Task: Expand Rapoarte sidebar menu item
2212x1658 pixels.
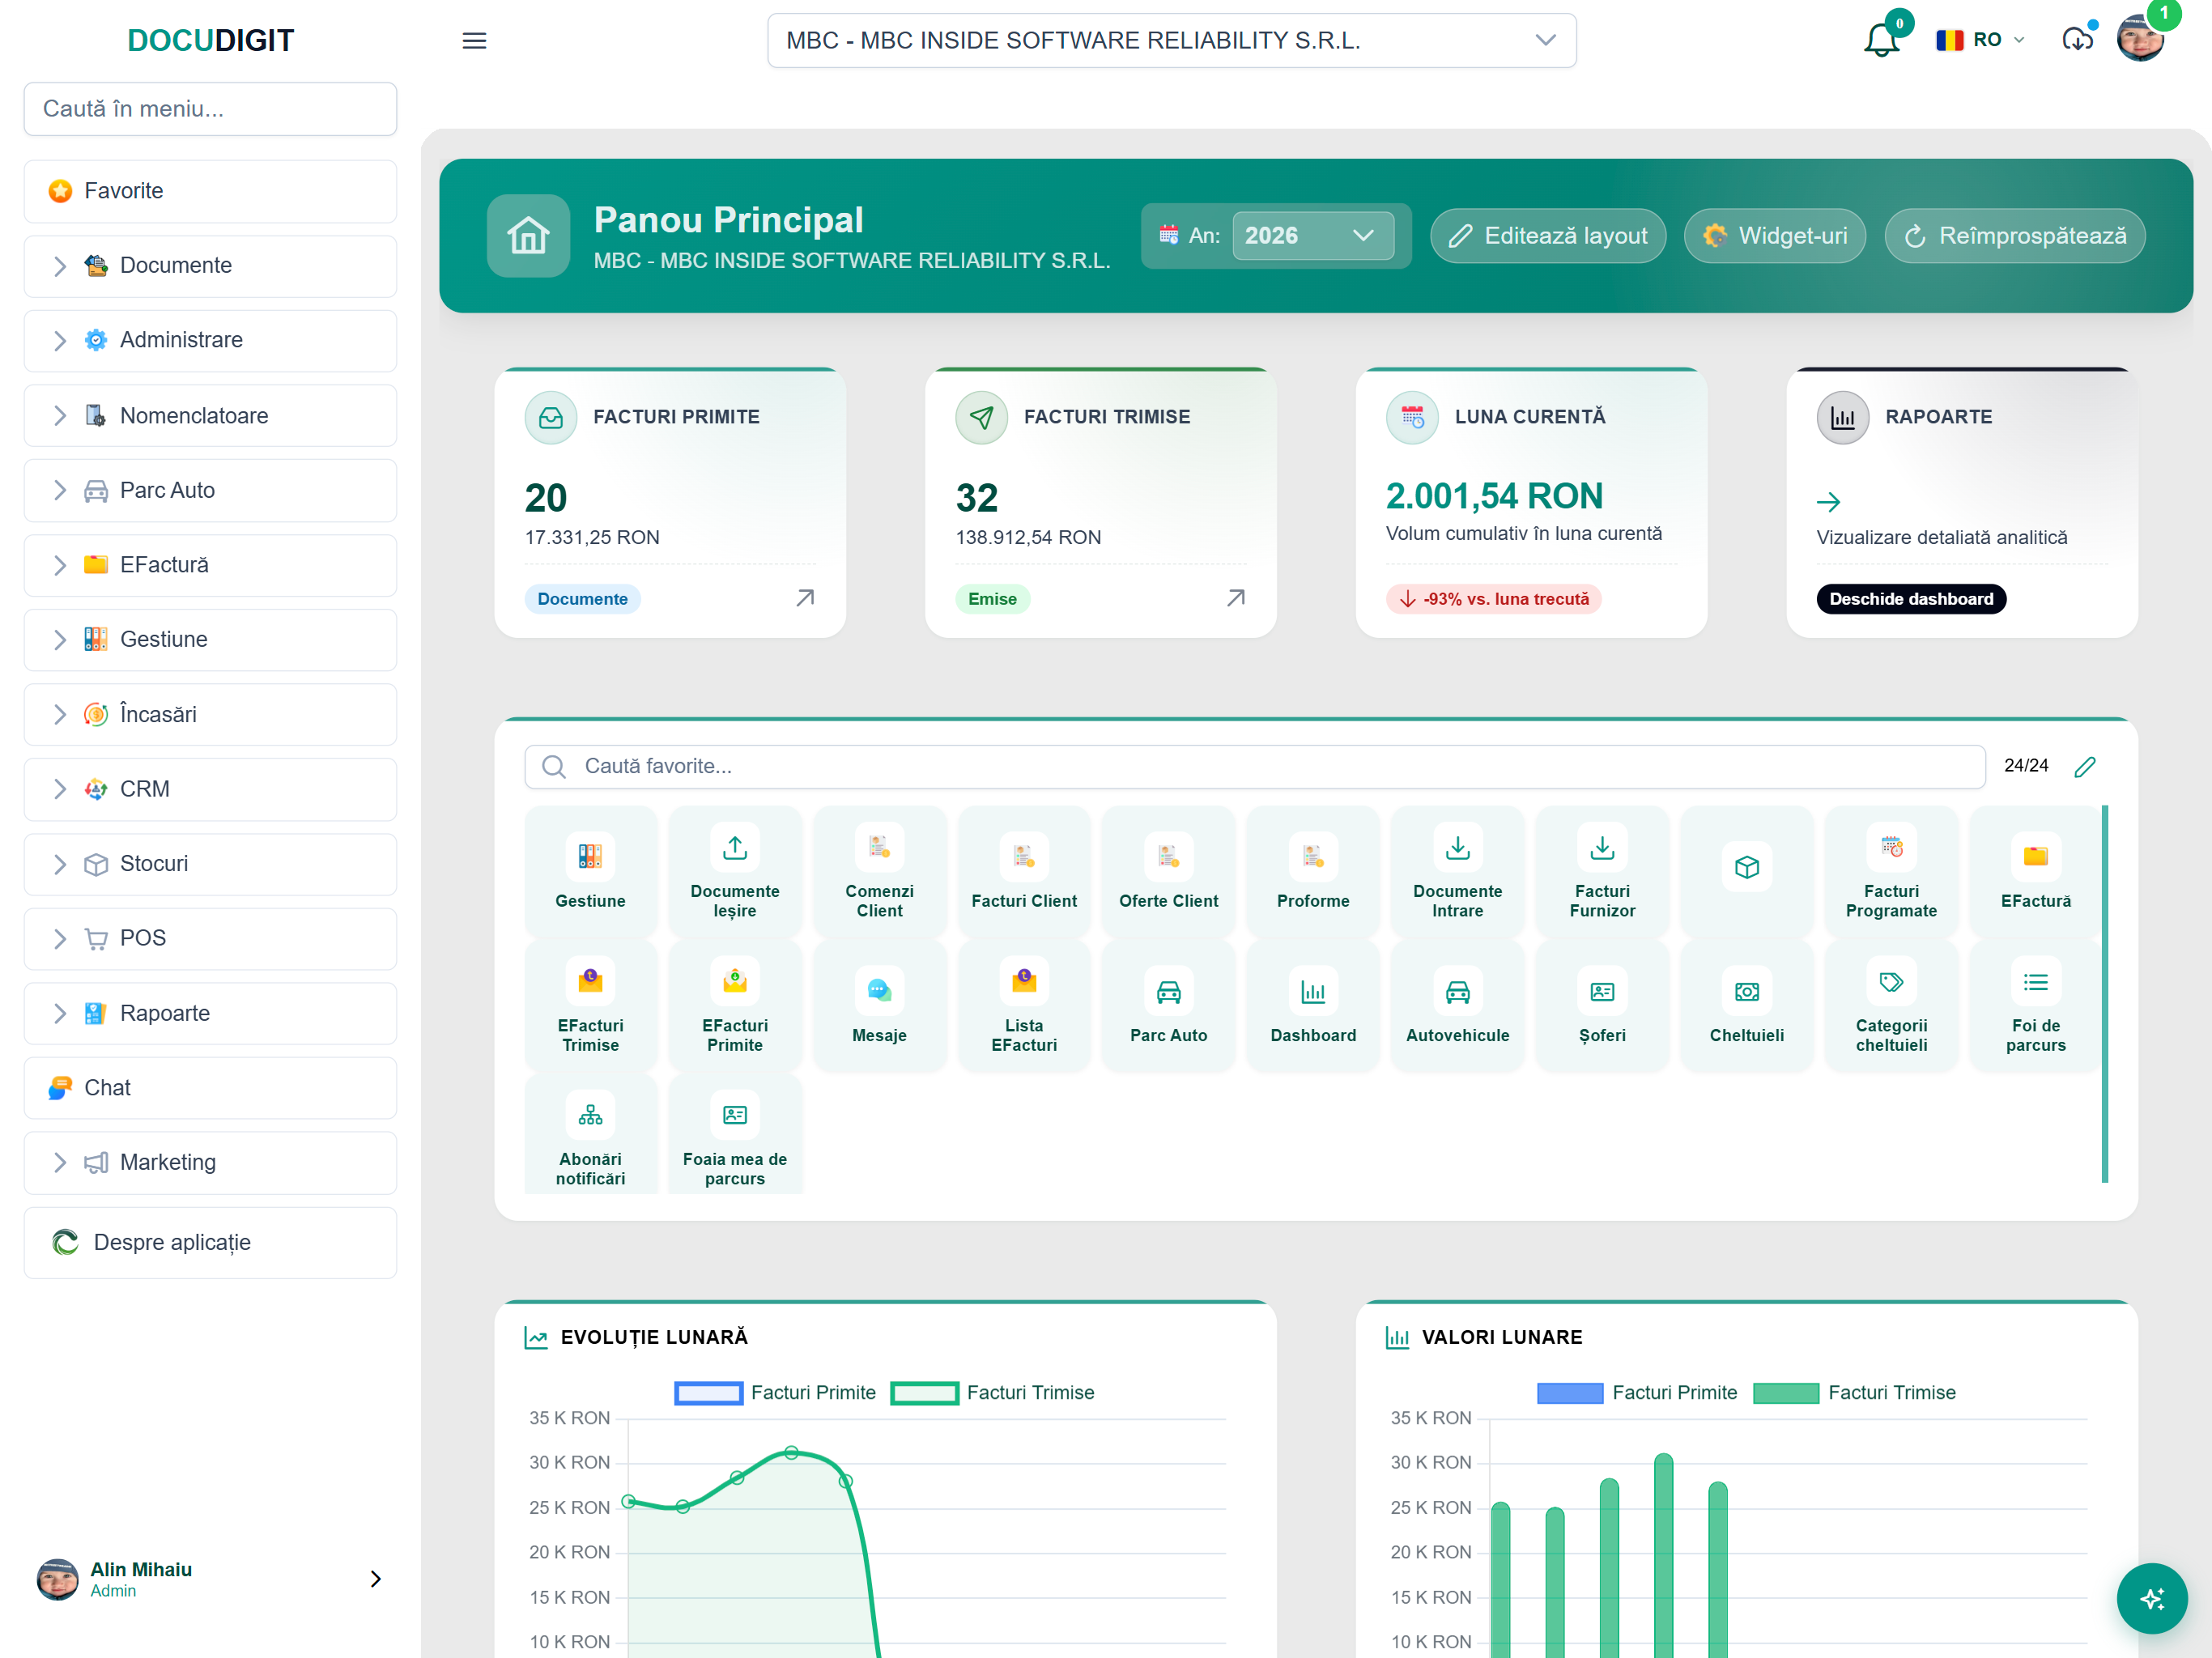Action: (210, 1013)
